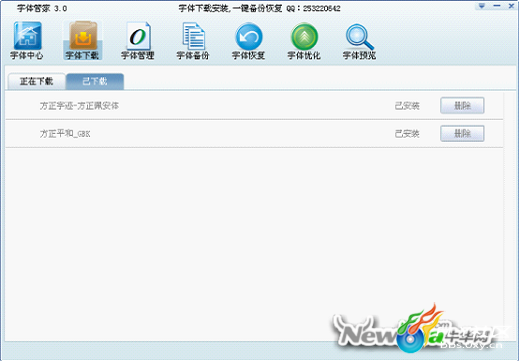The height and width of the screenshot is (361, 520).
Task: Click 已安装 status for 方正平和_GBK
Action: pos(407,134)
